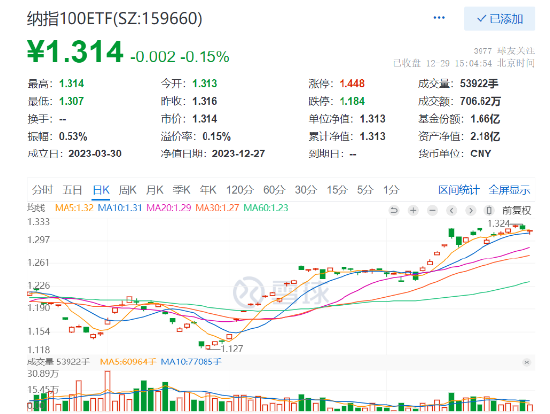Open the 前复权 price adjustment dropdown

click(x=517, y=211)
